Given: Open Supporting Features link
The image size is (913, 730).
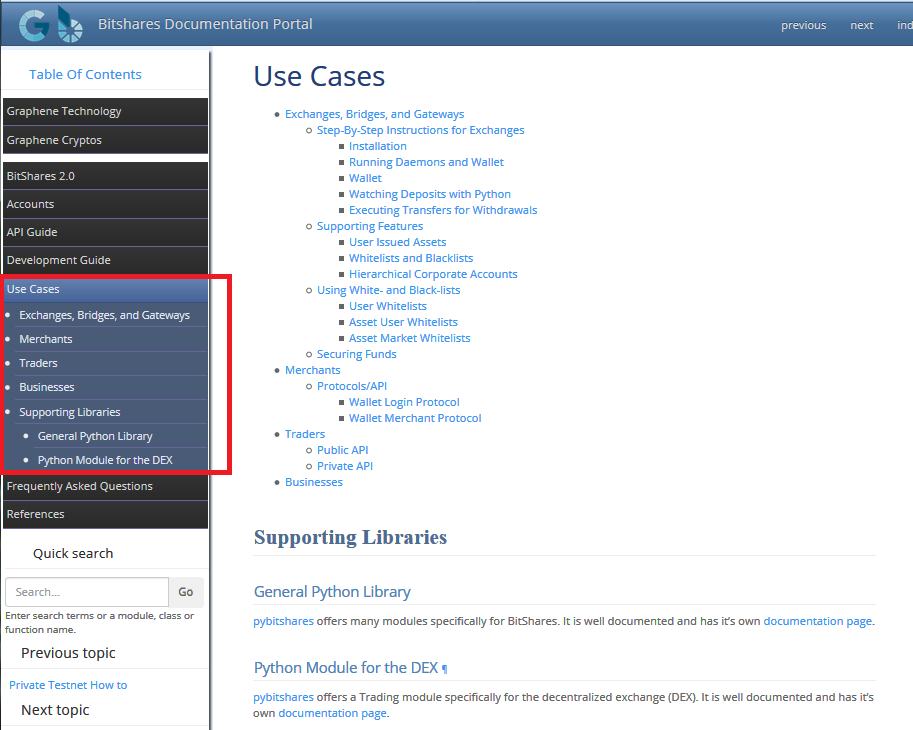Looking at the screenshot, I should 370,226.
